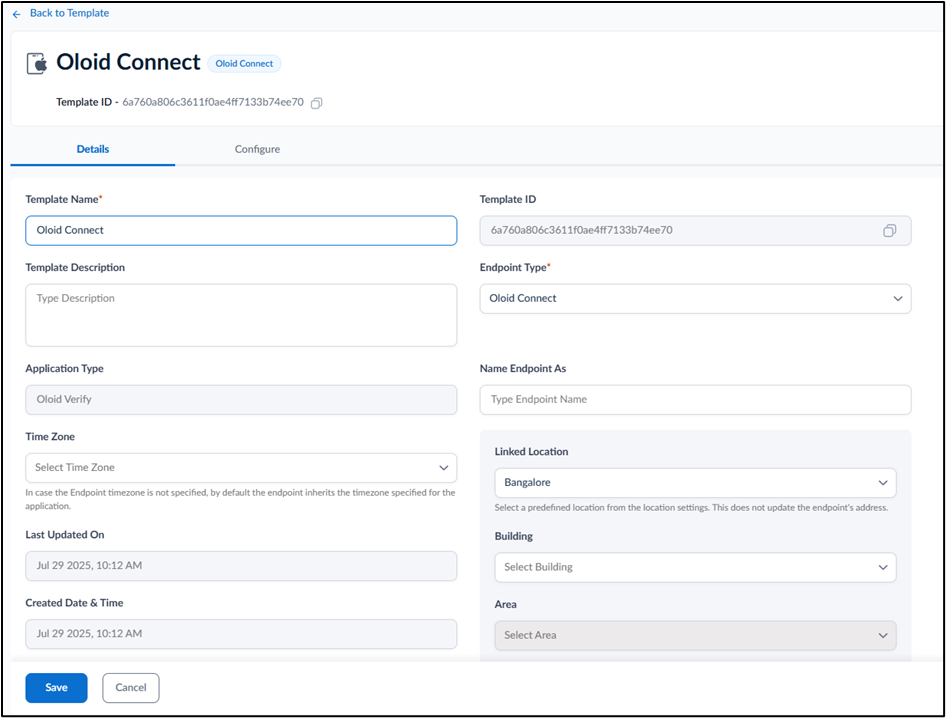Copy ID inside the Template ID field
946x718 pixels.
pos(889,230)
